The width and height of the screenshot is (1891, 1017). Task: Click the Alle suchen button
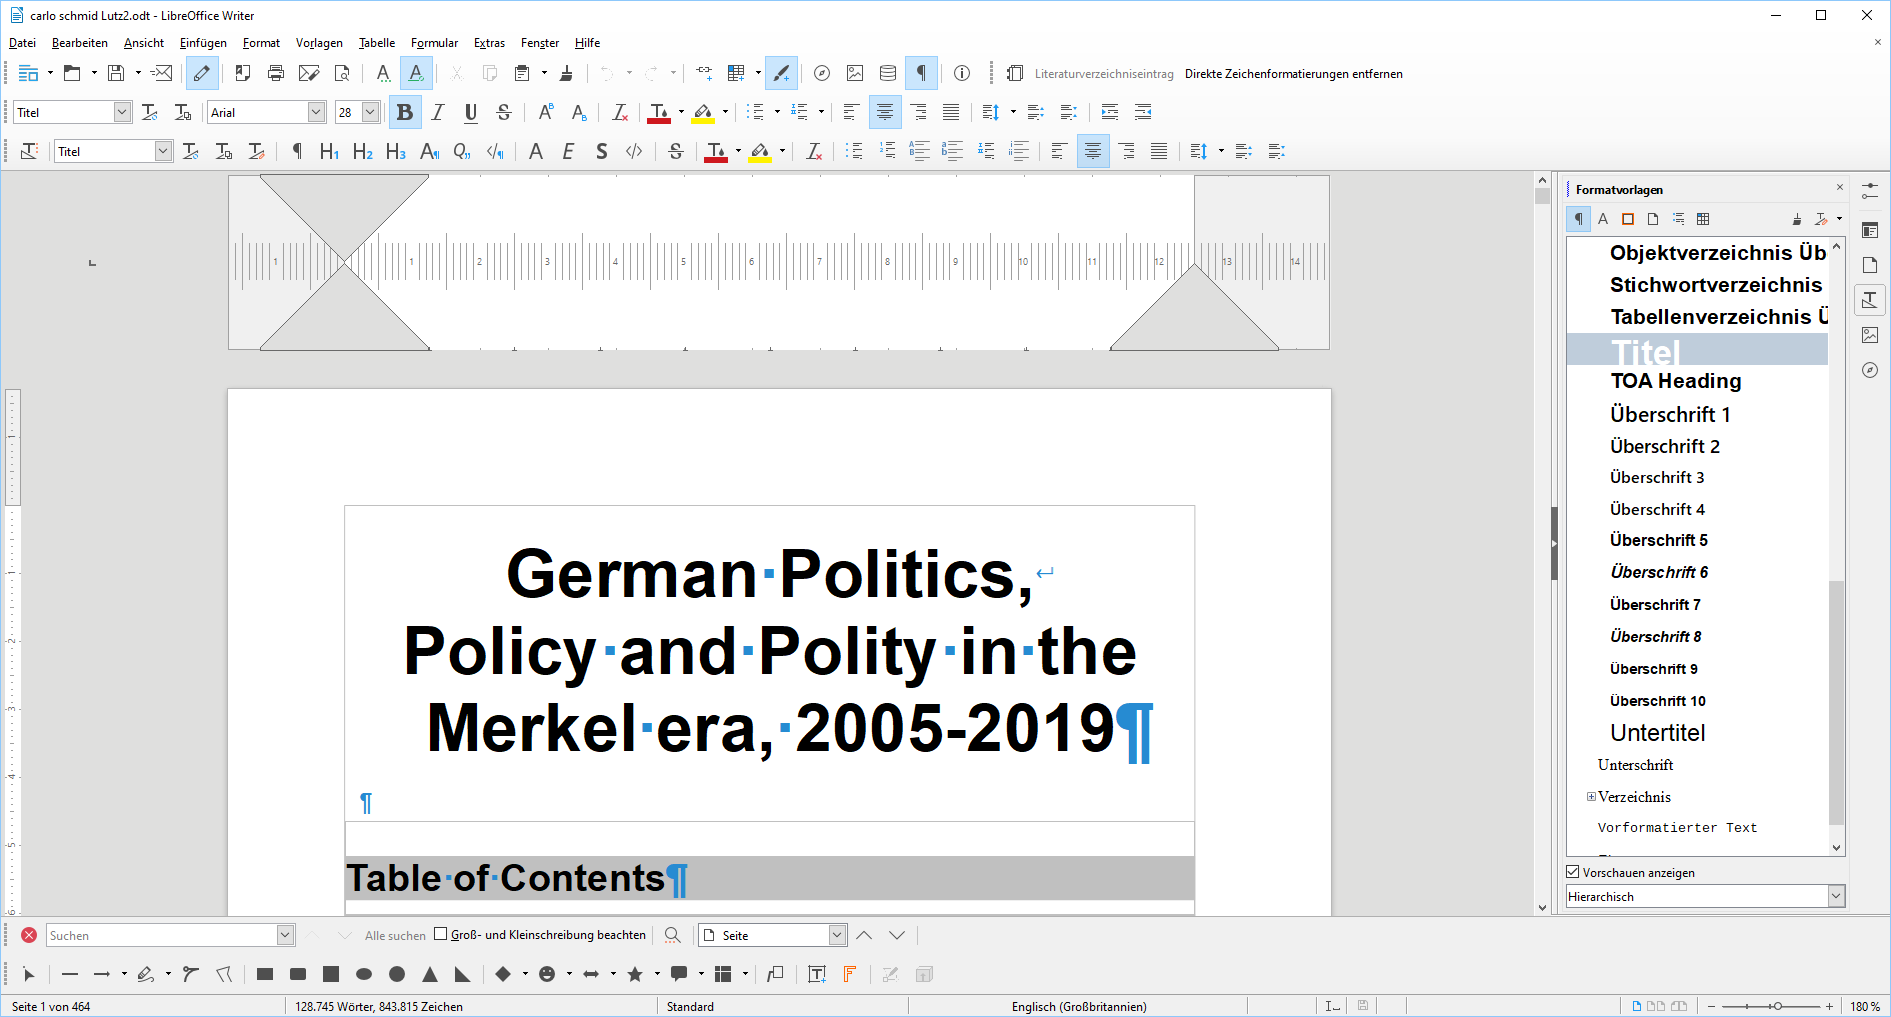(x=395, y=936)
